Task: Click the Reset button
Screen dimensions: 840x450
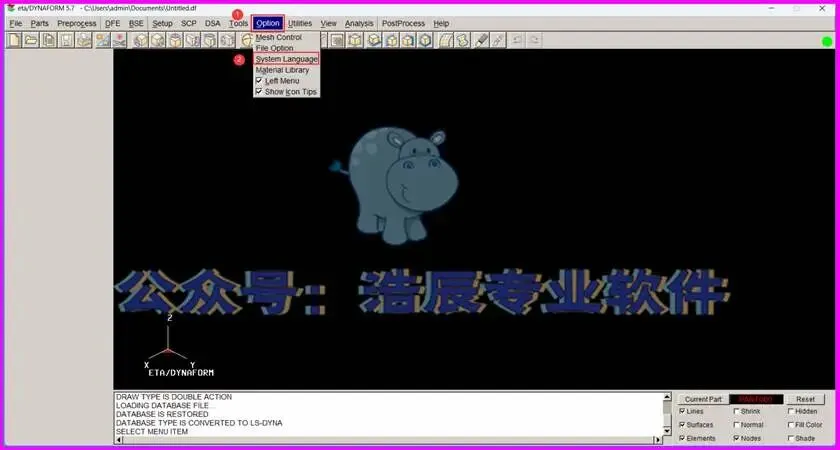Action: click(x=805, y=399)
